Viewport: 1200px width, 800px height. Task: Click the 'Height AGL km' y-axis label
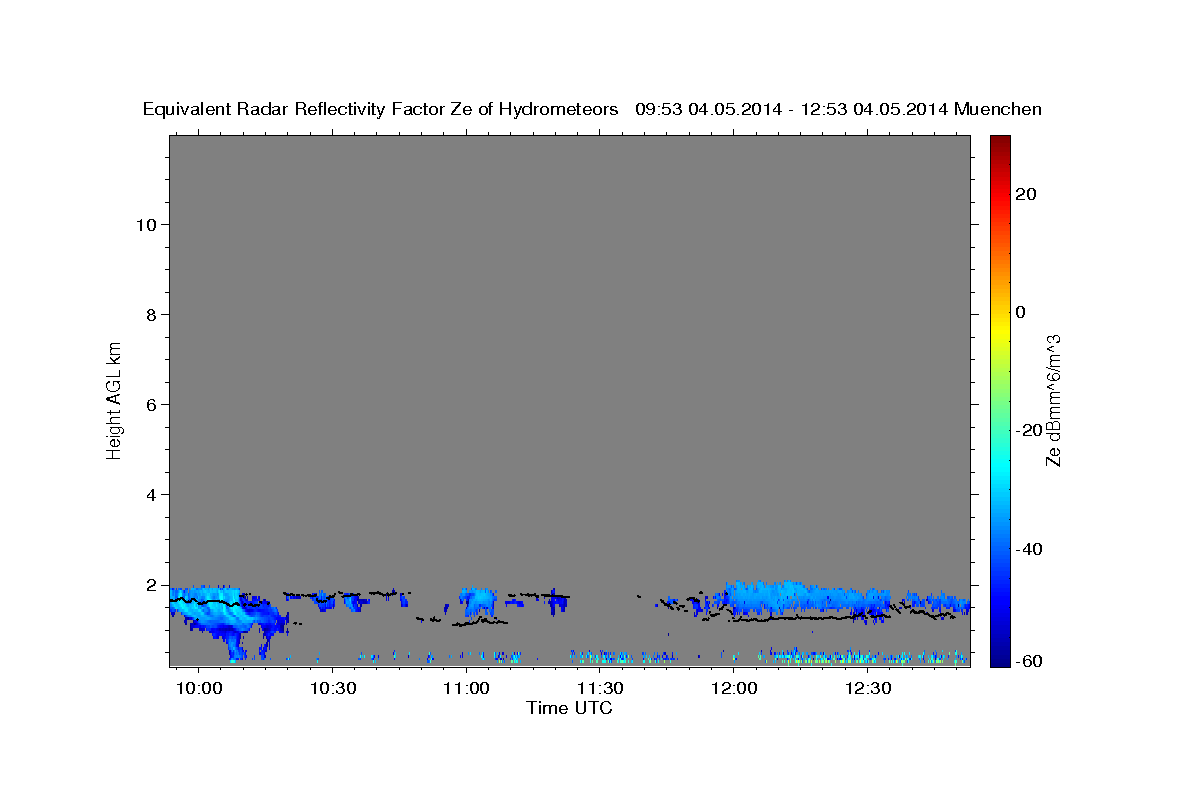point(115,399)
